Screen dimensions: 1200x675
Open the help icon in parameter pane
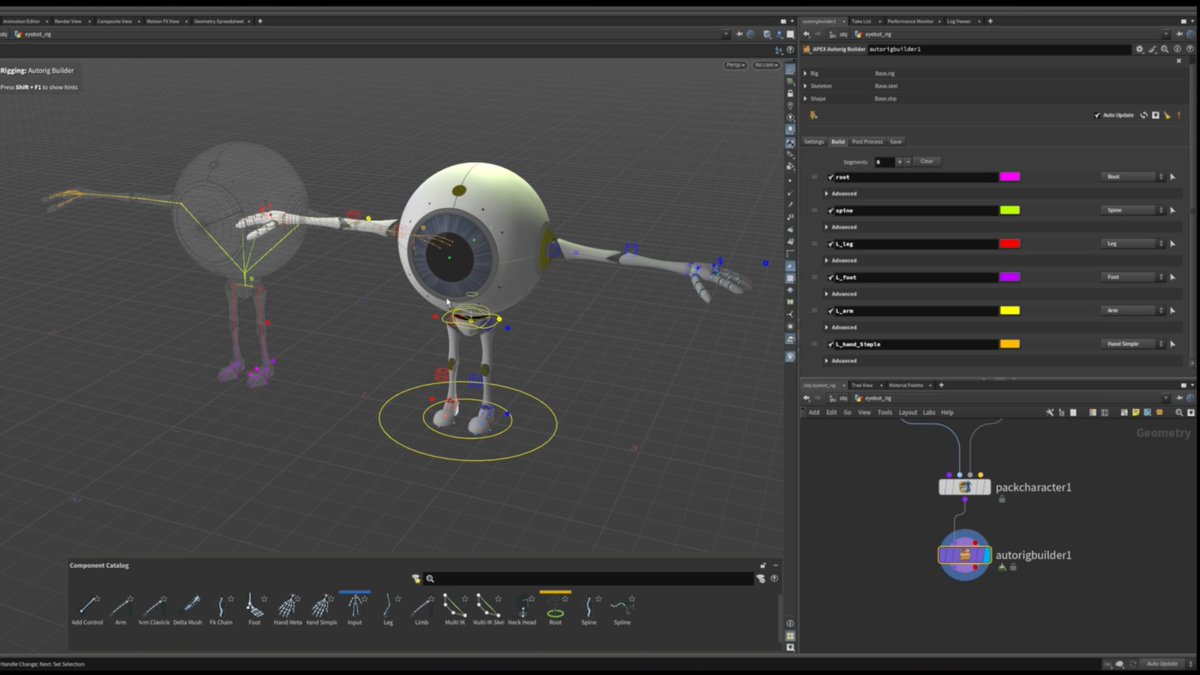pos(1189,49)
